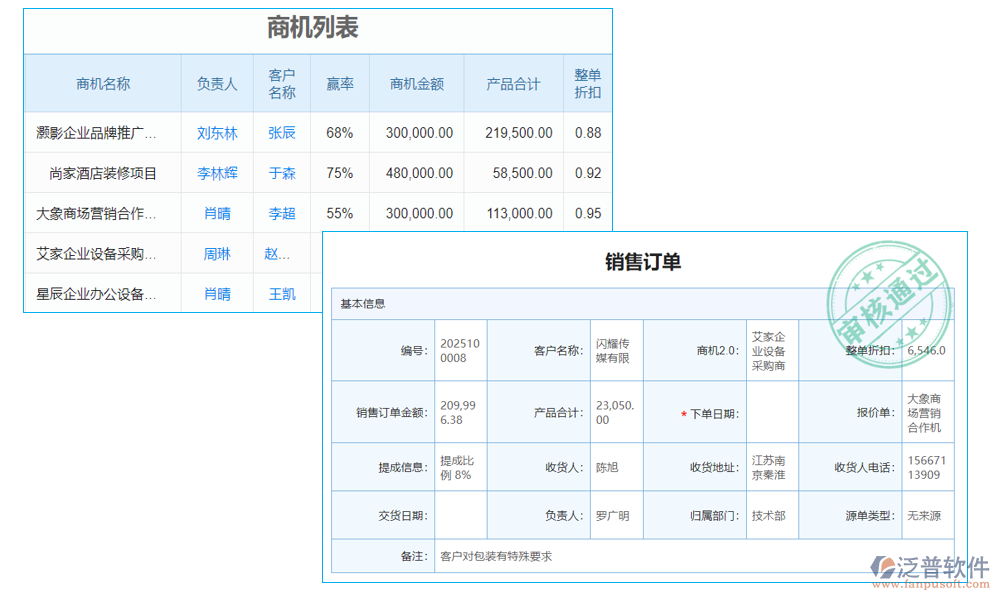Select customer 于森 in the table
This screenshot has width=1000, height=600.
coord(281,172)
